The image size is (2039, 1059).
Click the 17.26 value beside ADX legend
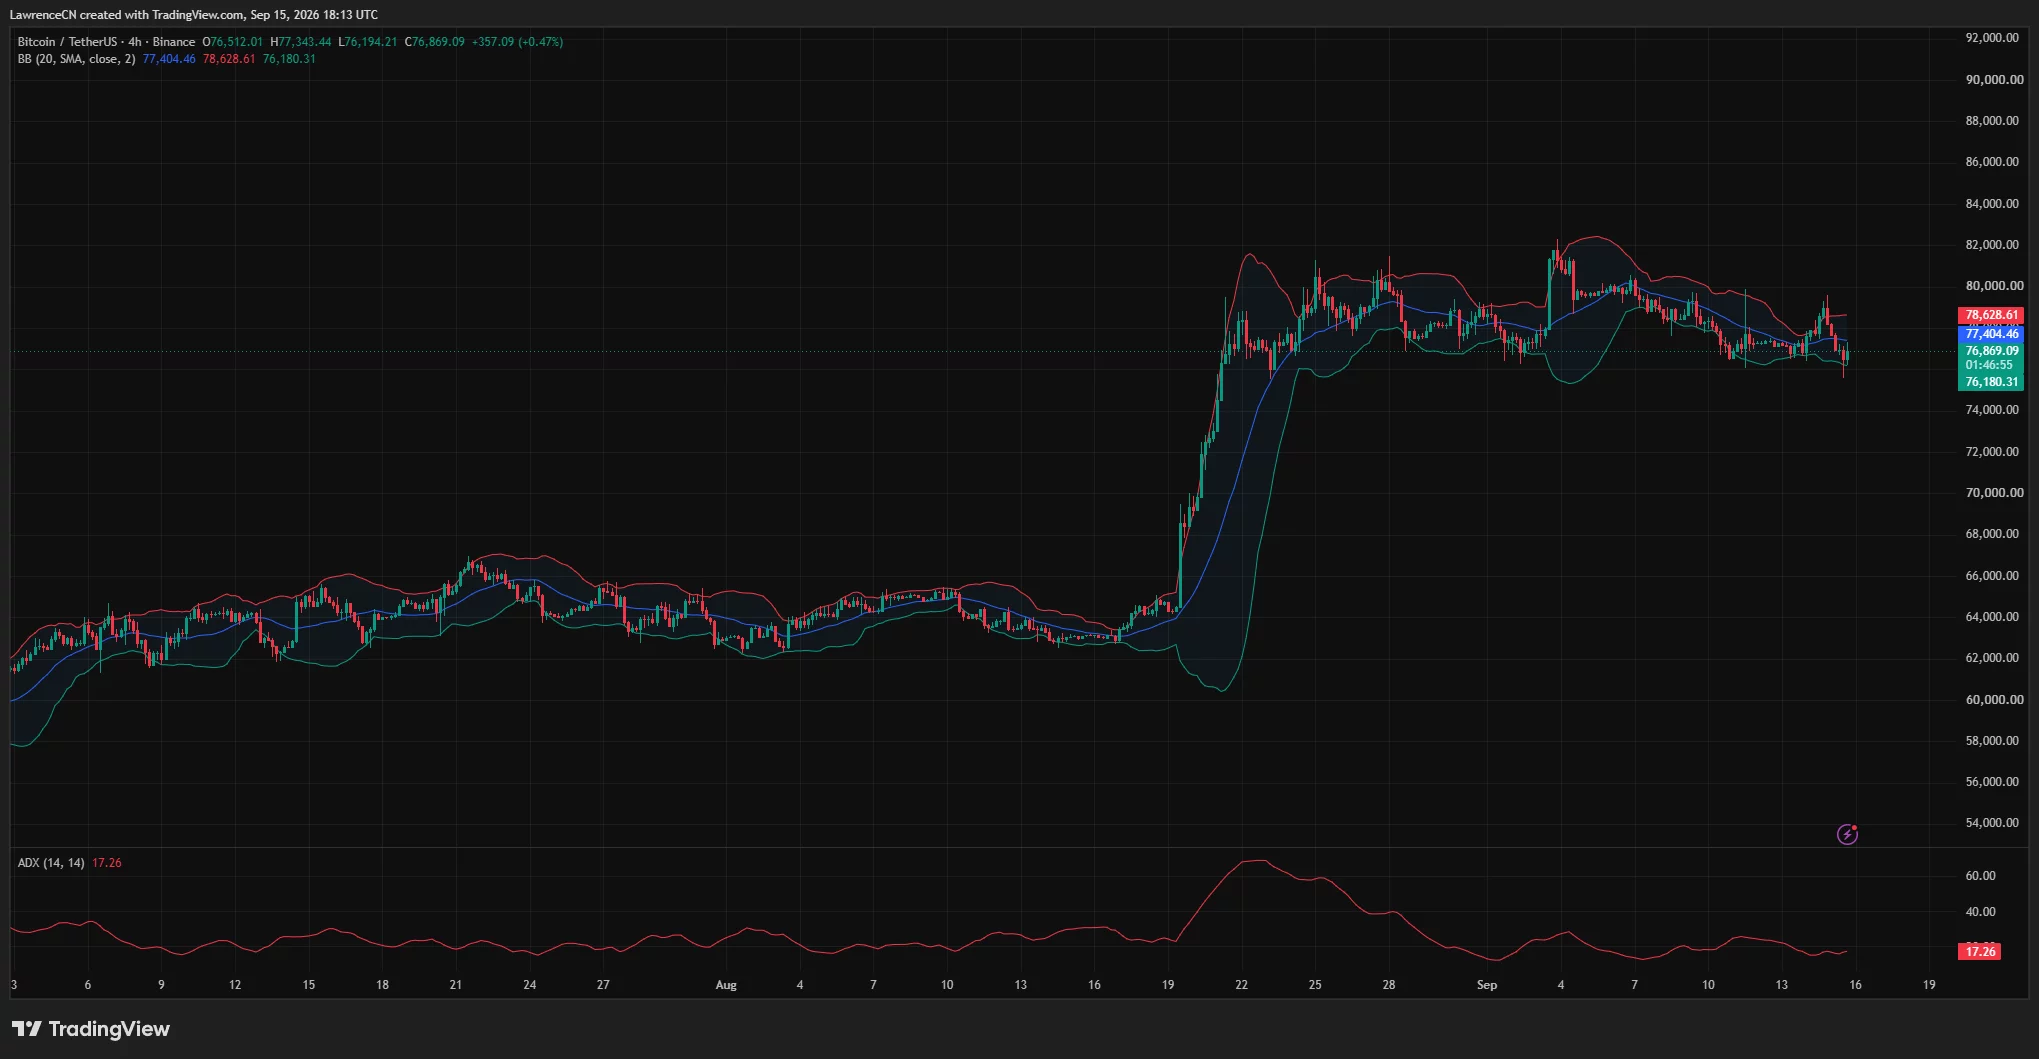coord(107,863)
